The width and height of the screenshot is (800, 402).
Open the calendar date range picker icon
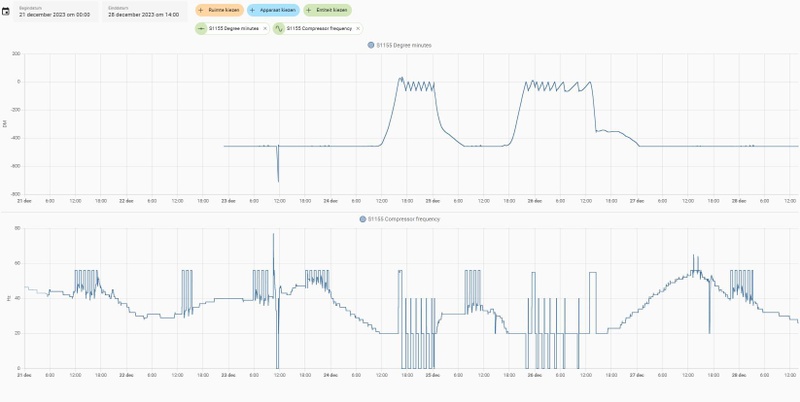tap(6, 11)
